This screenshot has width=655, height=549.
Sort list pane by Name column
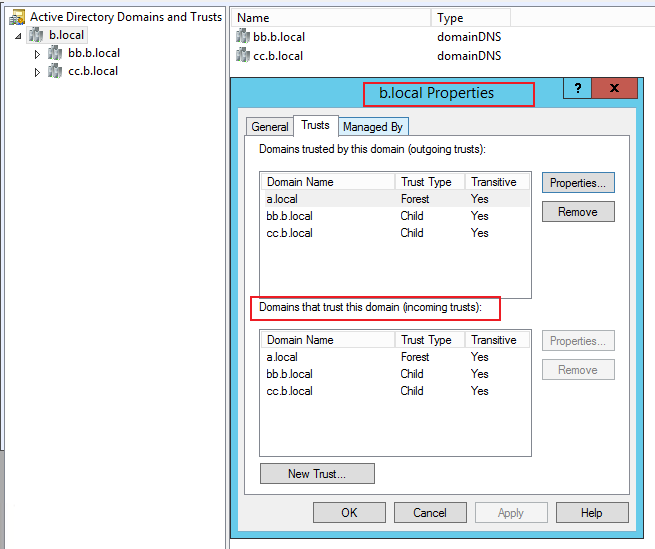[331, 18]
